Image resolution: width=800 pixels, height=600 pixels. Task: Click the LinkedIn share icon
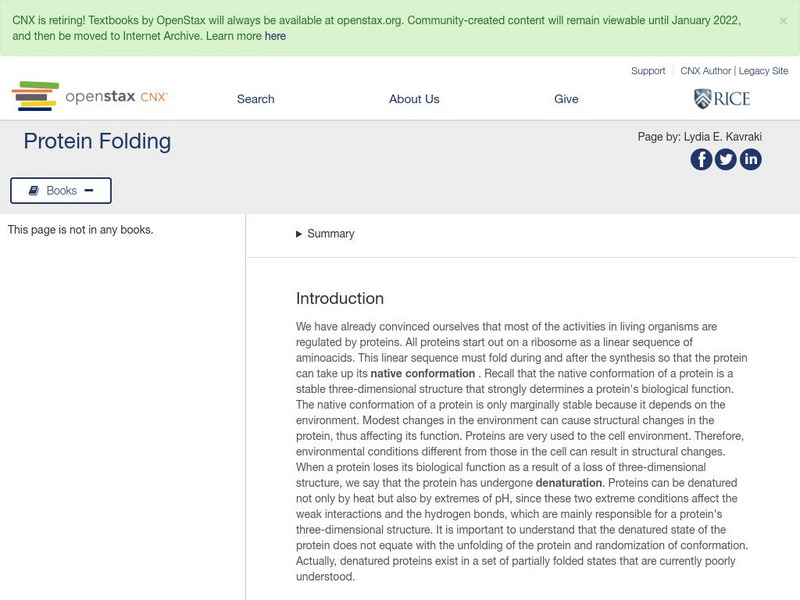(750, 159)
